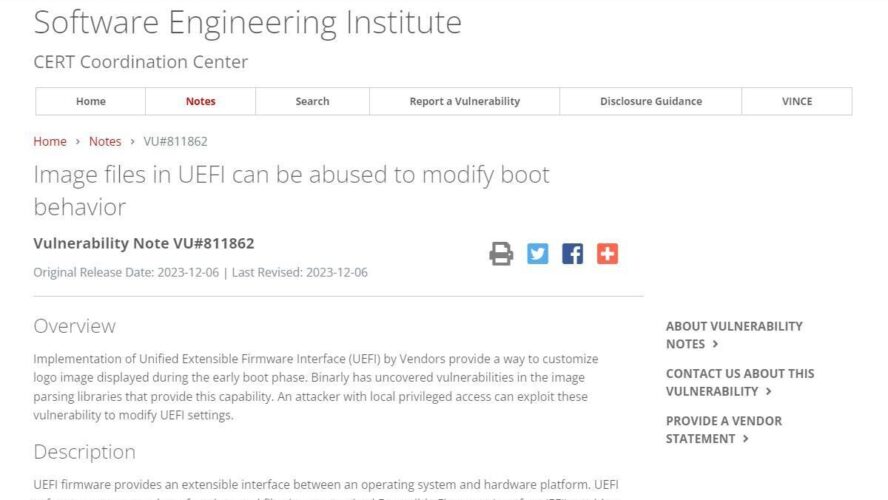The image size is (888, 500).
Task: Click the chevron after Vendor Statement
Action: tap(745, 439)
